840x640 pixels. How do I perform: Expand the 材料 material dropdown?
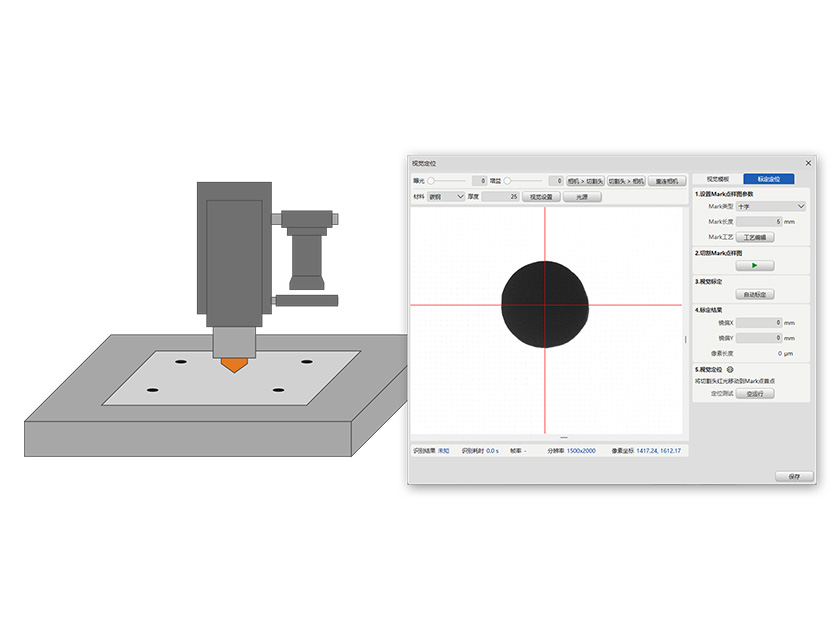point(446,197)
